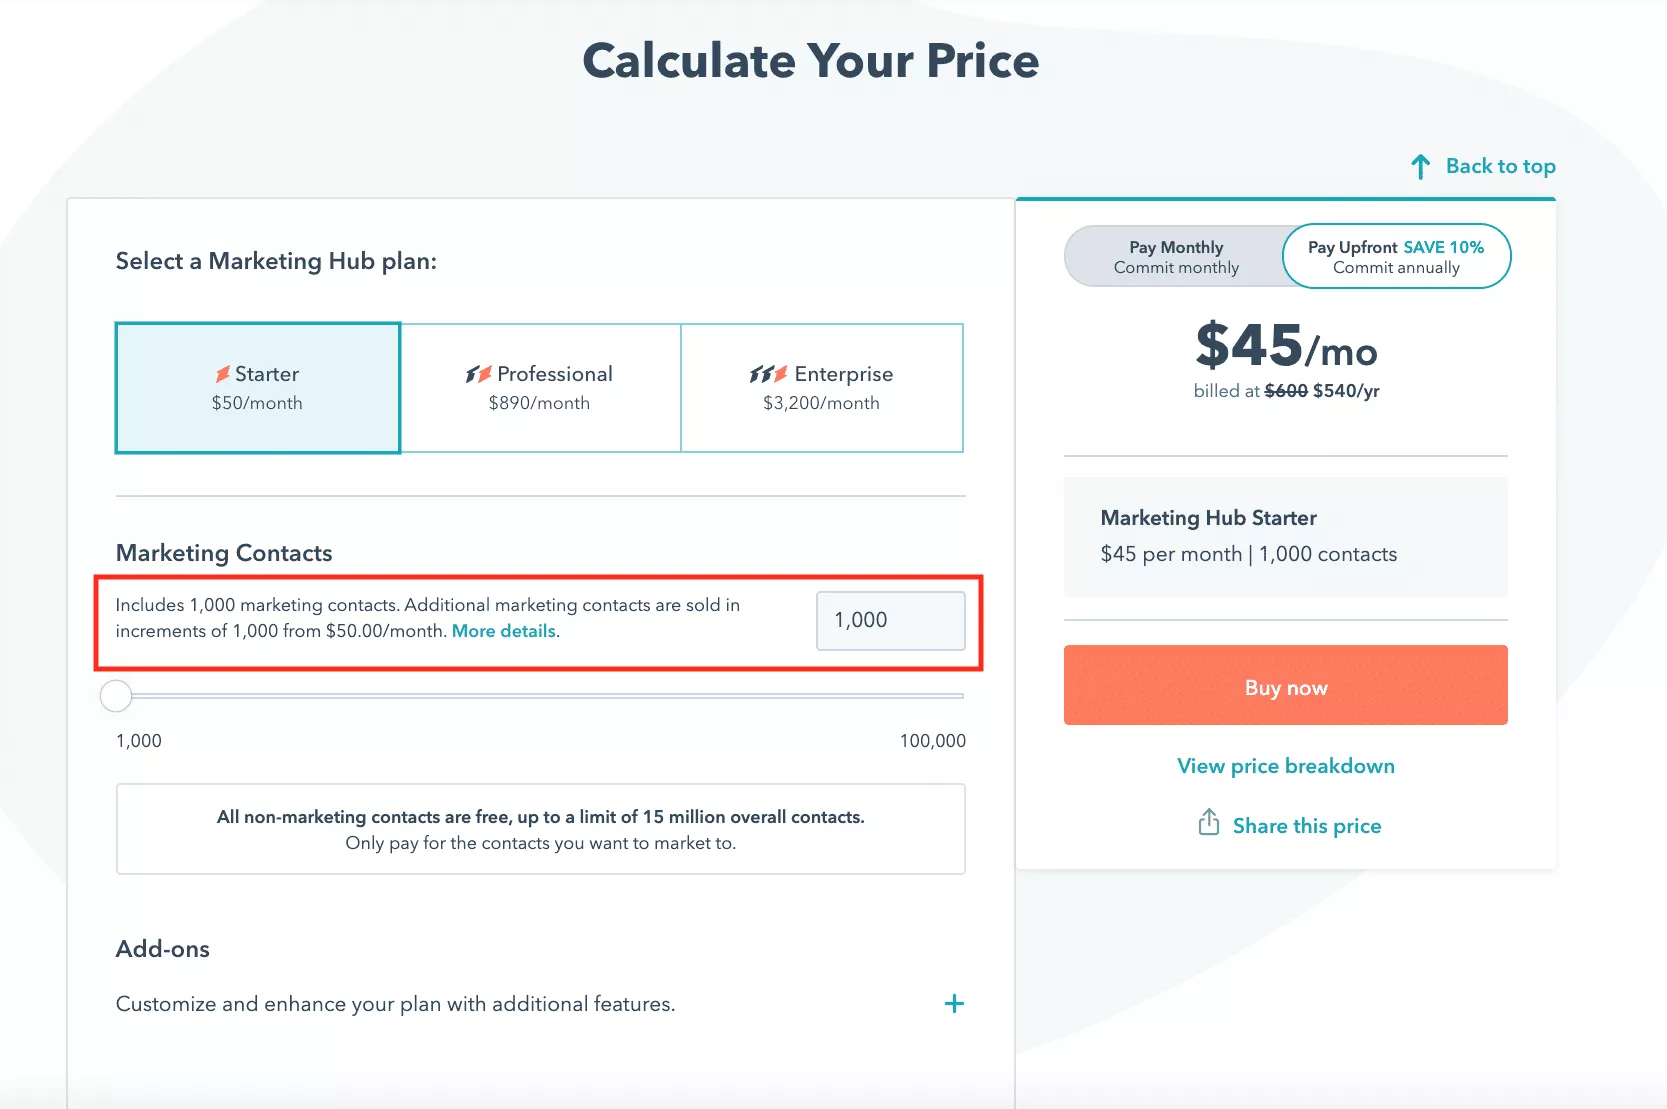Choose the Starter $50/month plan

[258, 388]
